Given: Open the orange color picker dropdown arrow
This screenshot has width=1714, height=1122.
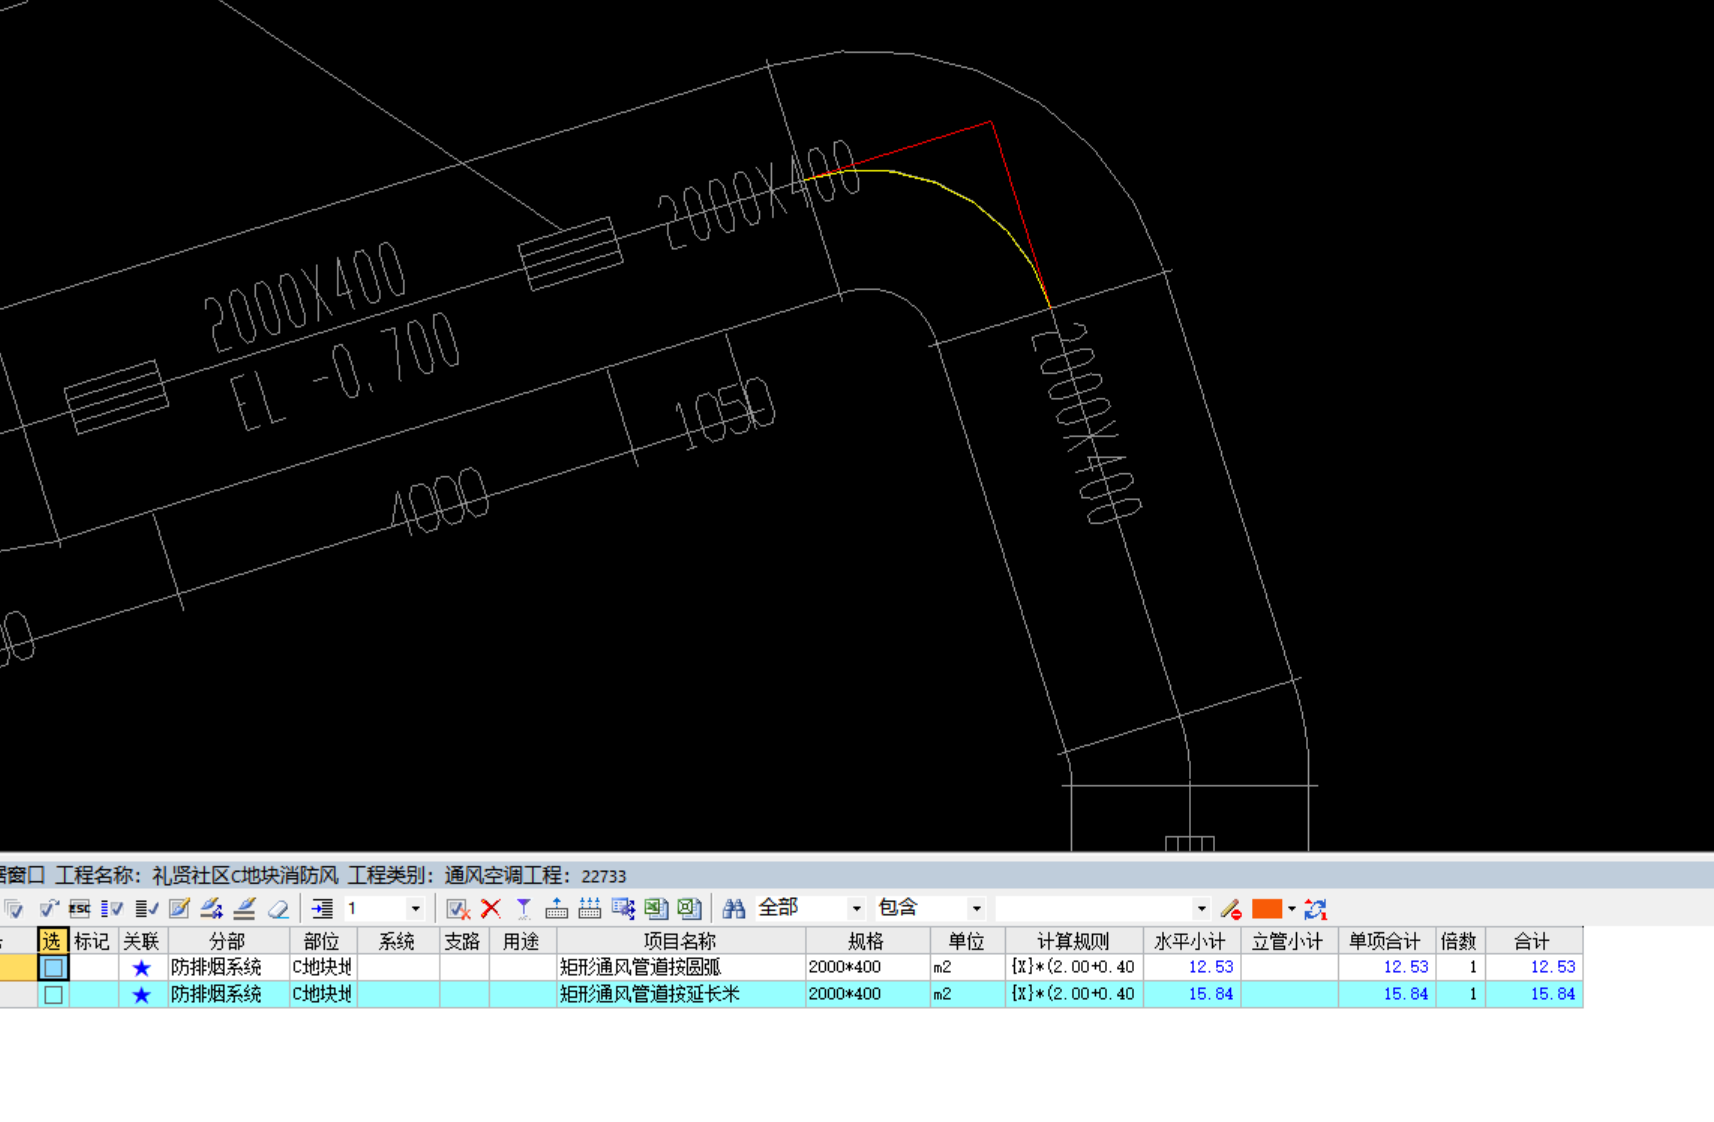Looking at the screenshot, I should click(1292, 909).
